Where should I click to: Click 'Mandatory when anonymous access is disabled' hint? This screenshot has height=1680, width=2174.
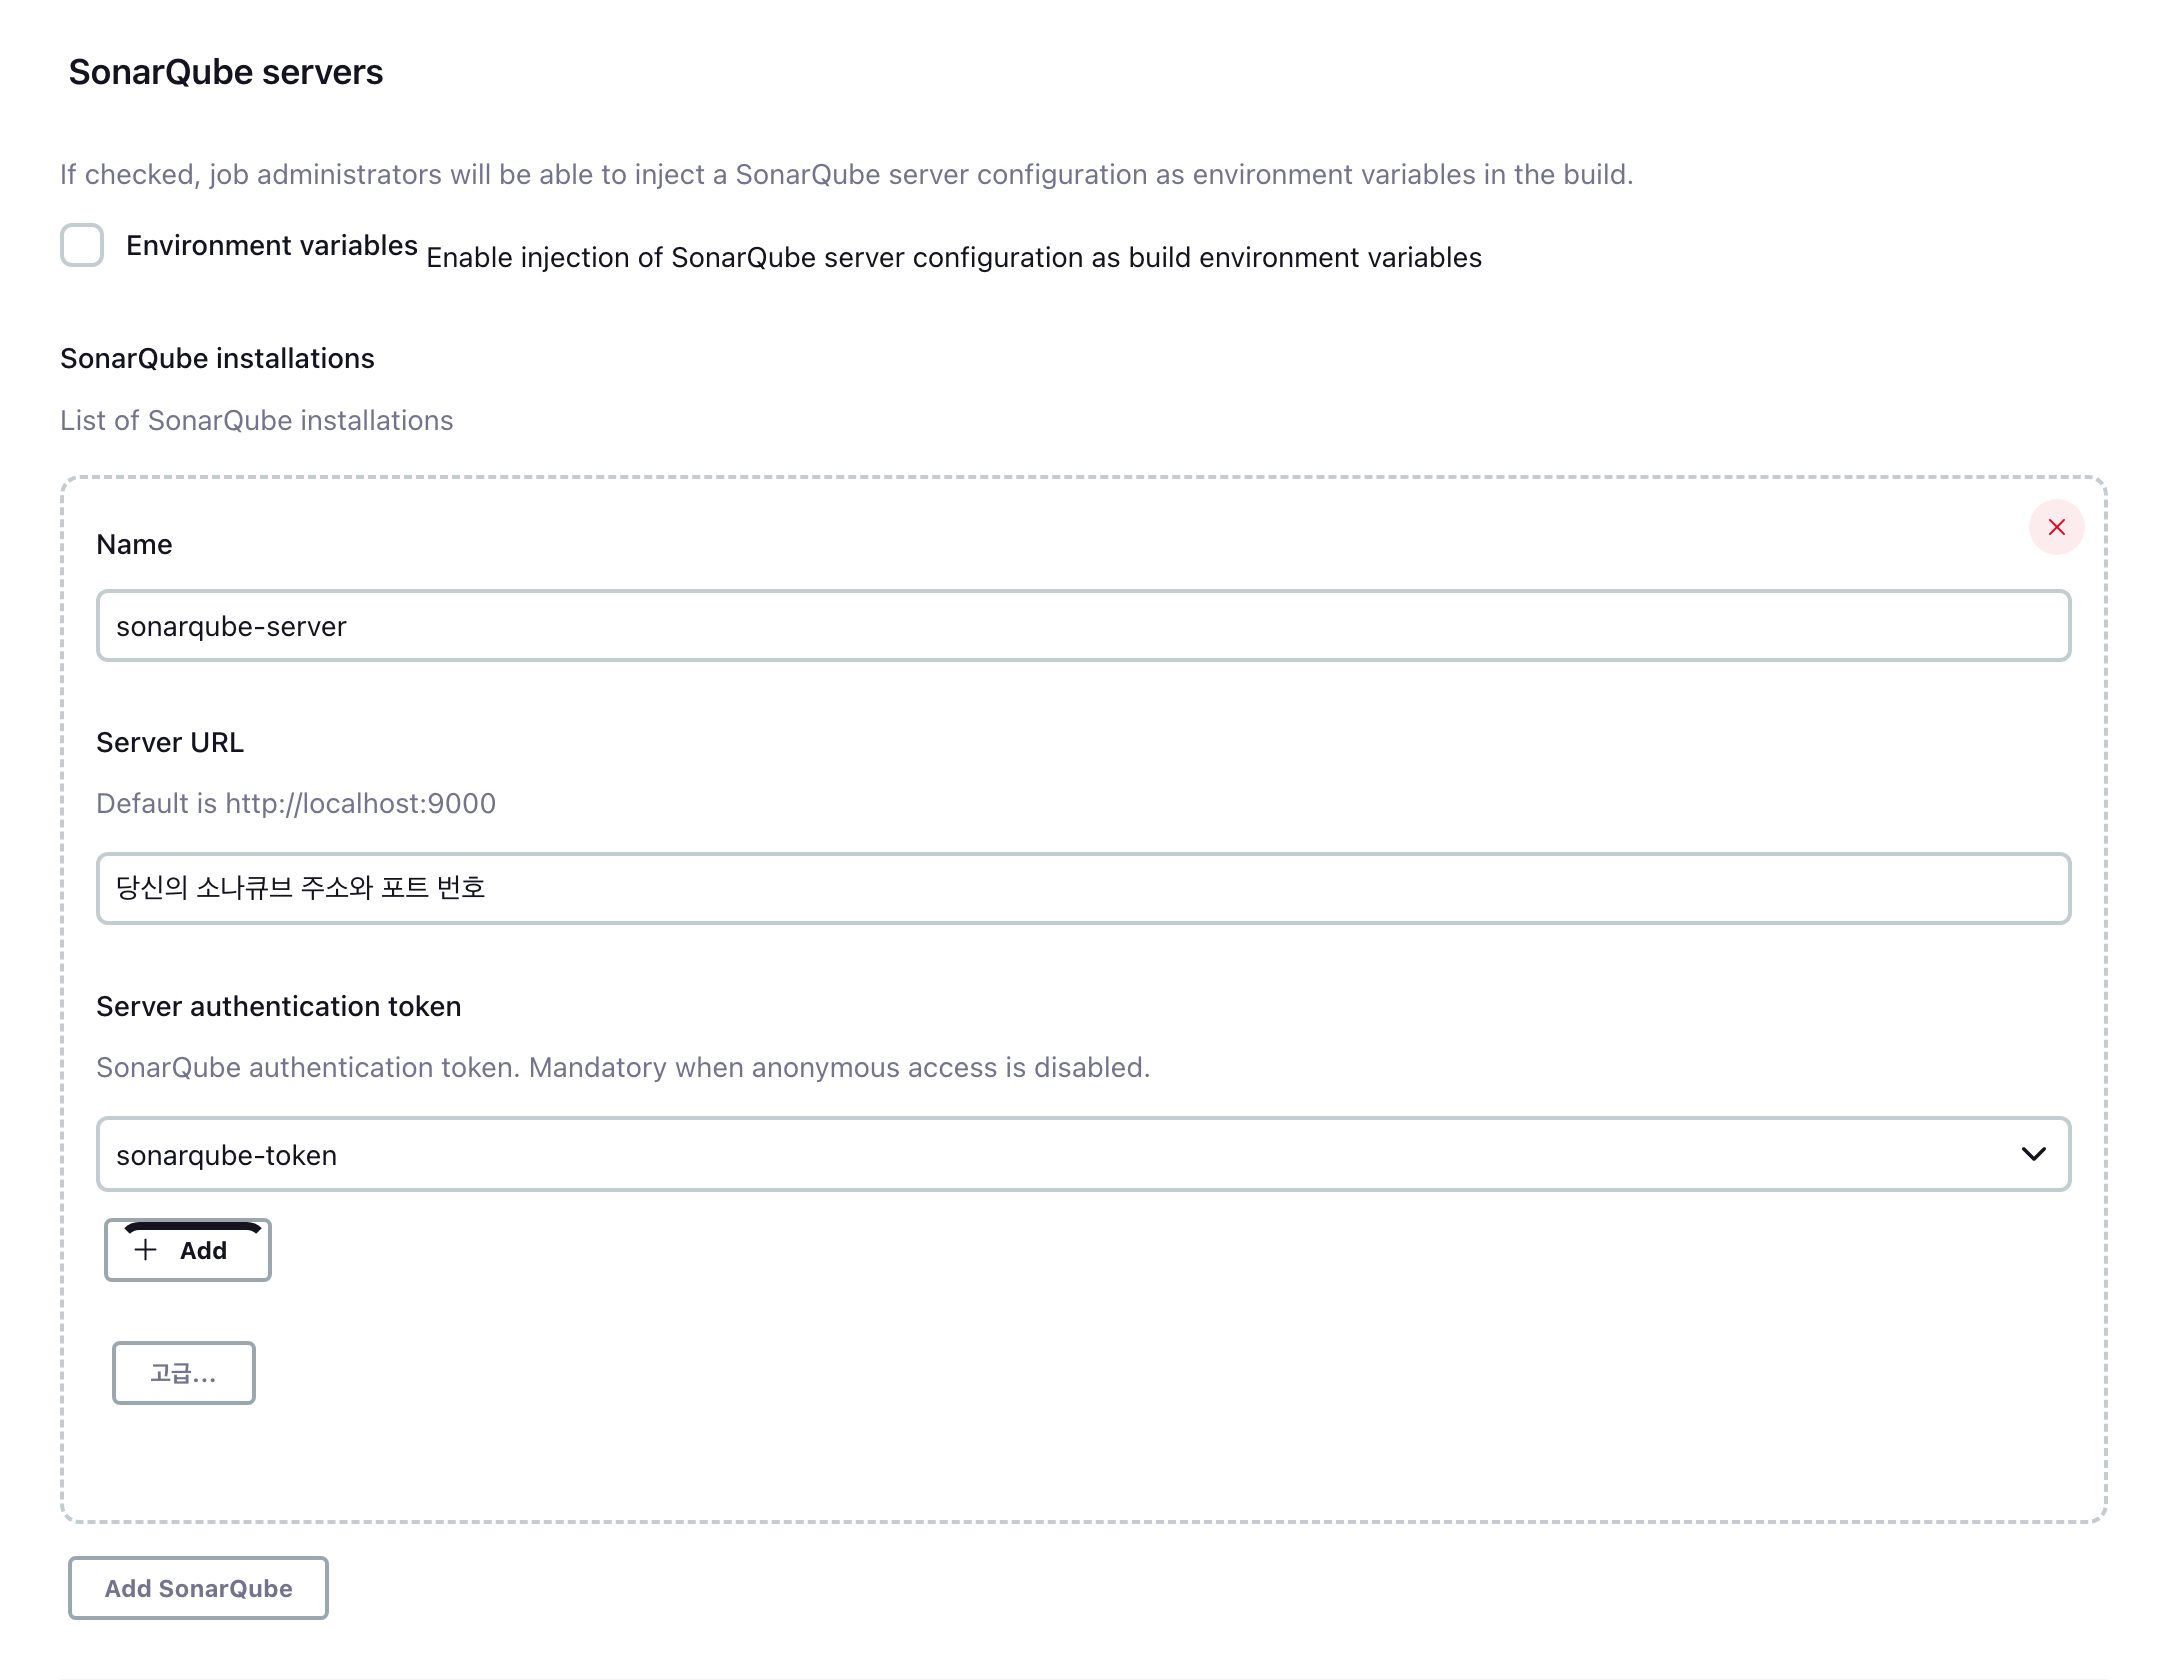coord(838,1067)
